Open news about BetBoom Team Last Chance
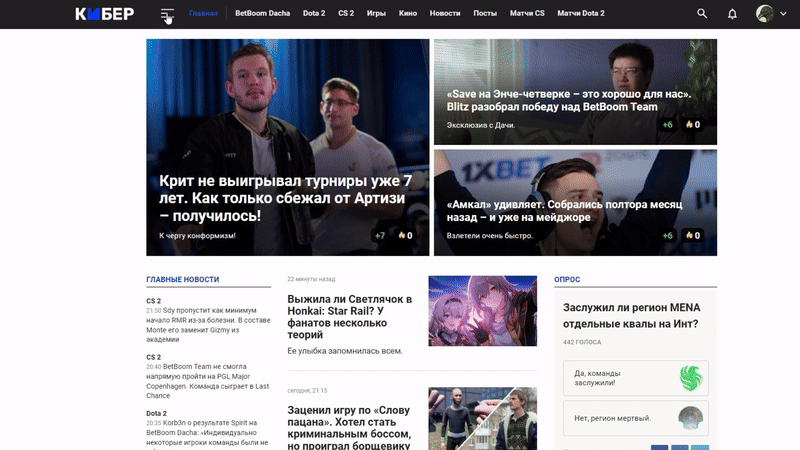The image size is (800, 450). [x=208, y=381]
